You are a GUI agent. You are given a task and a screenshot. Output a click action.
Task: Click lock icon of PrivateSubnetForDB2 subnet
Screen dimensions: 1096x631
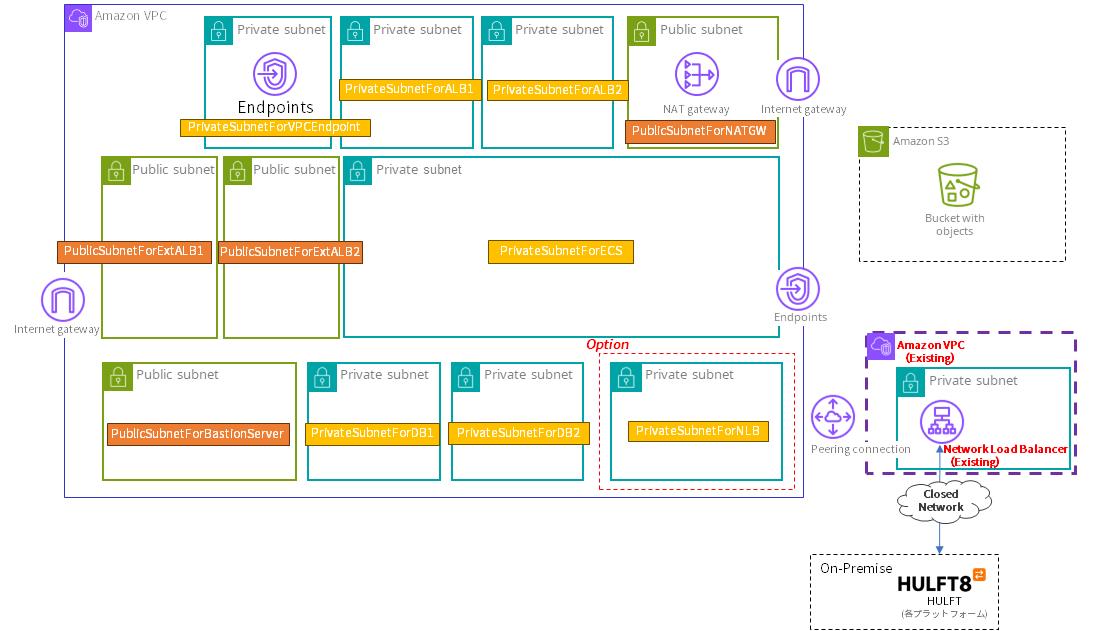(466, 377)
